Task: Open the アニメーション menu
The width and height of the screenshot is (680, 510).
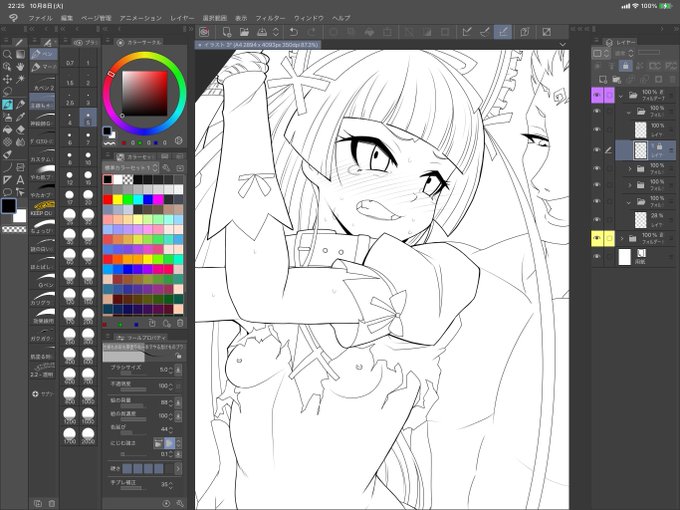Action: point(141,18)
